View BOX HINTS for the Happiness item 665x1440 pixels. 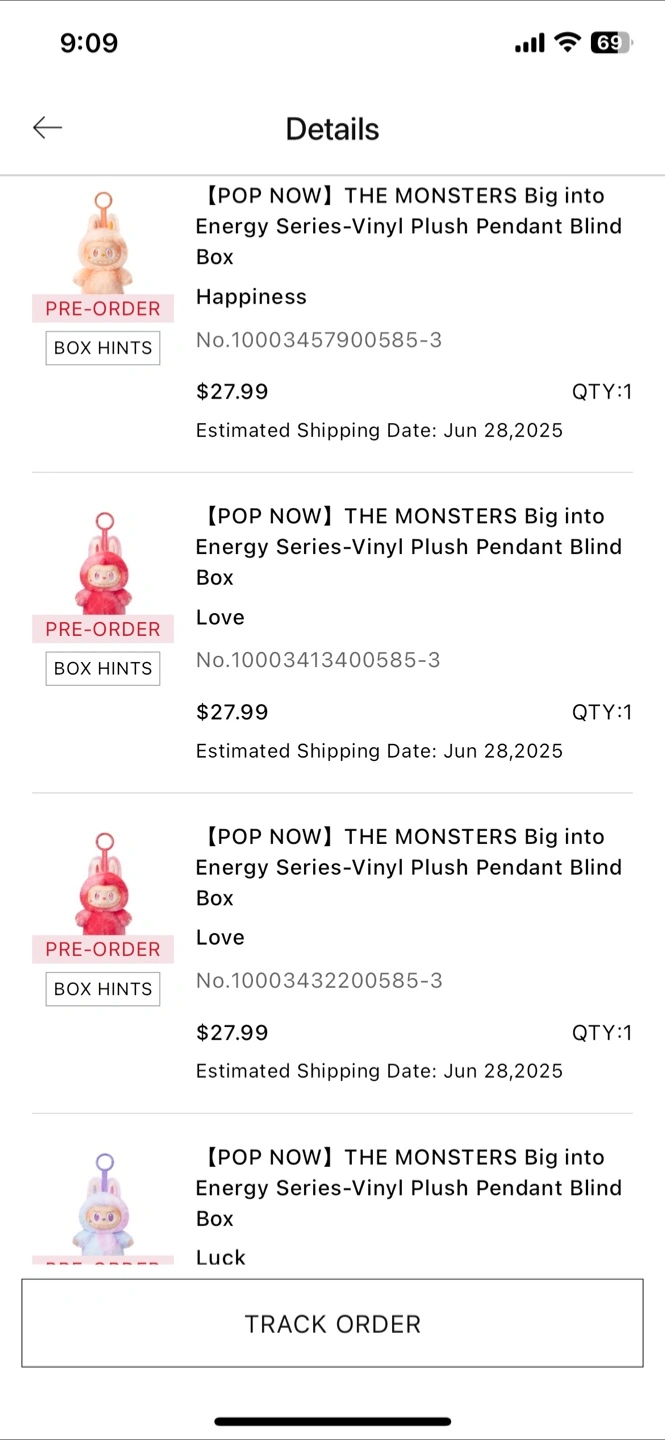click(x=103, y=348)
